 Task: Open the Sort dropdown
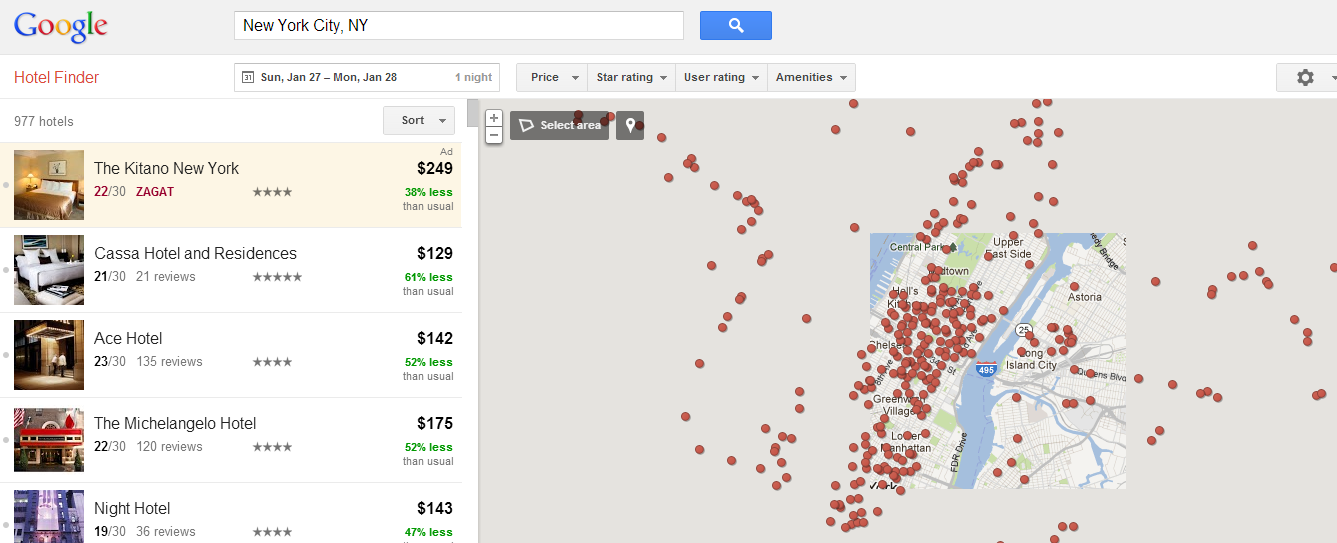(x=419, y=120)
